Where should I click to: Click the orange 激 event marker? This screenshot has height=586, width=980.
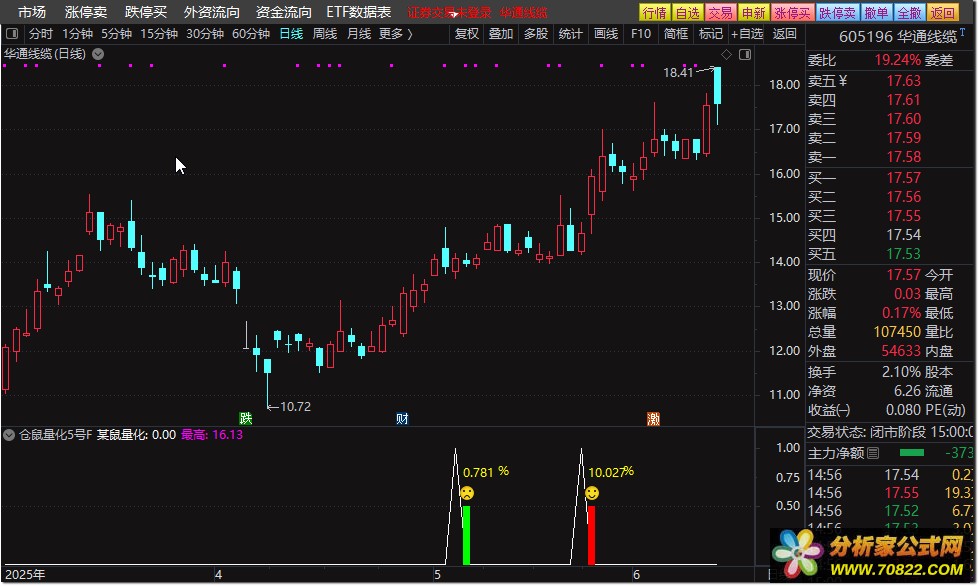pos(653,419)
